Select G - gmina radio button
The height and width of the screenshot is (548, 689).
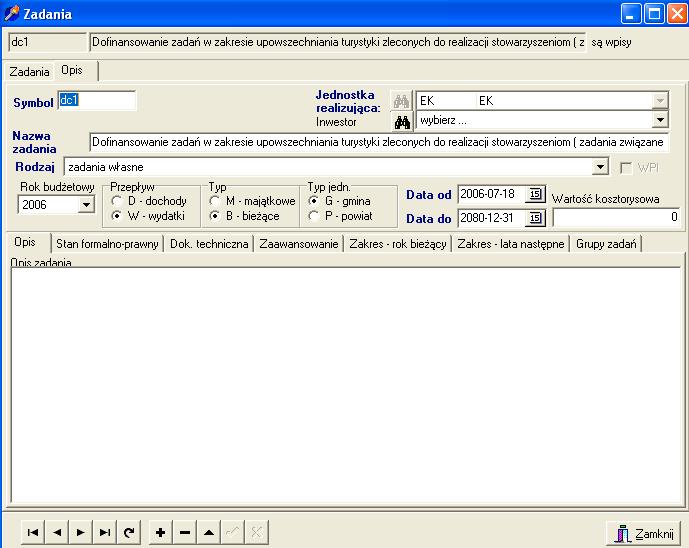coord(314,201)
